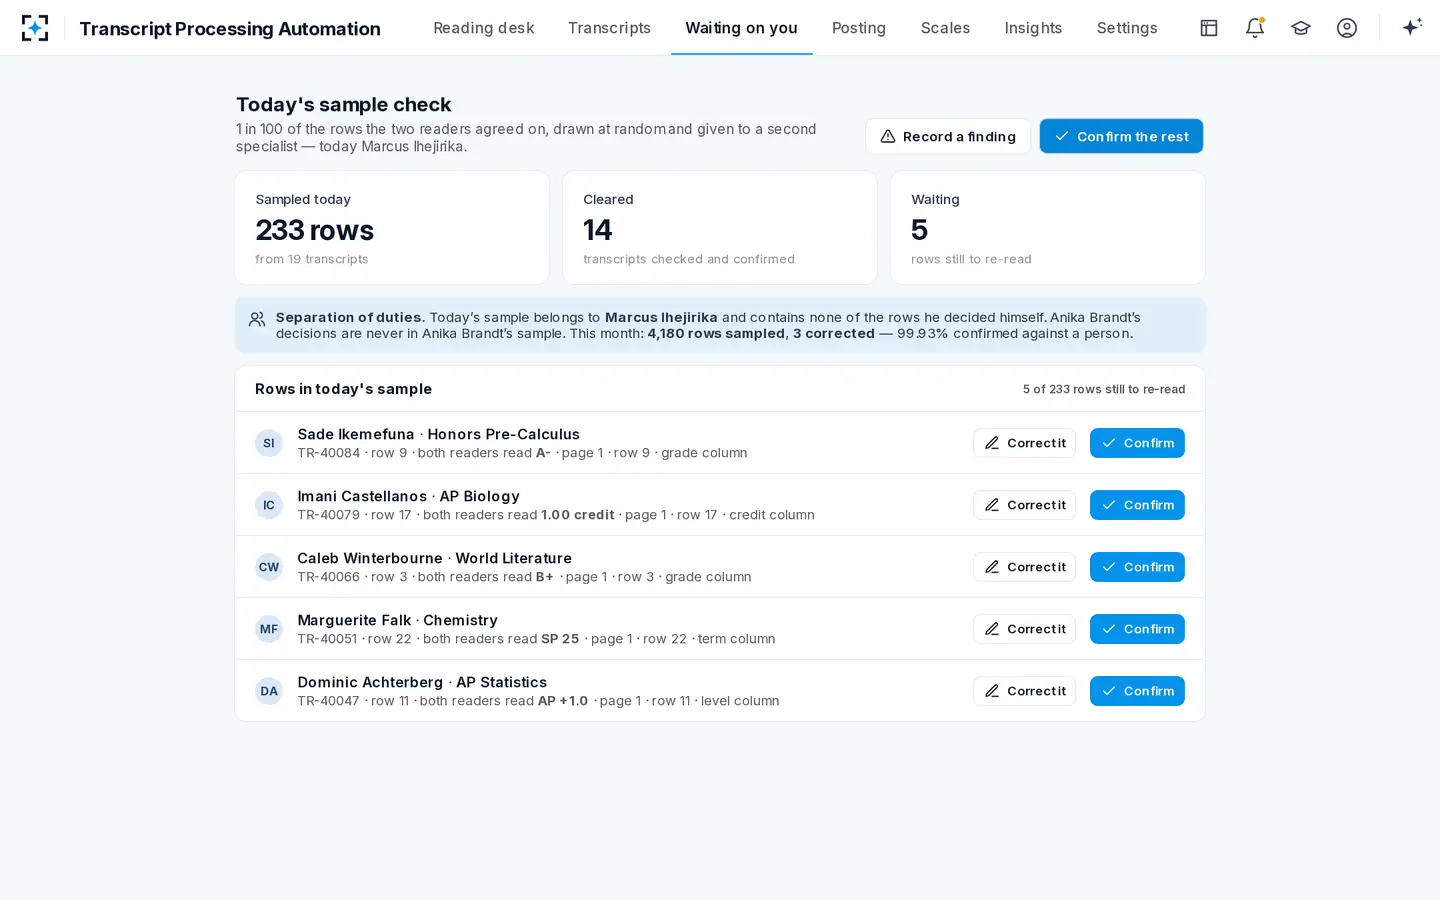
Task: Confirm the Sade Ikemefuna Pre-Calculus row
Action: coord(1137,443)
